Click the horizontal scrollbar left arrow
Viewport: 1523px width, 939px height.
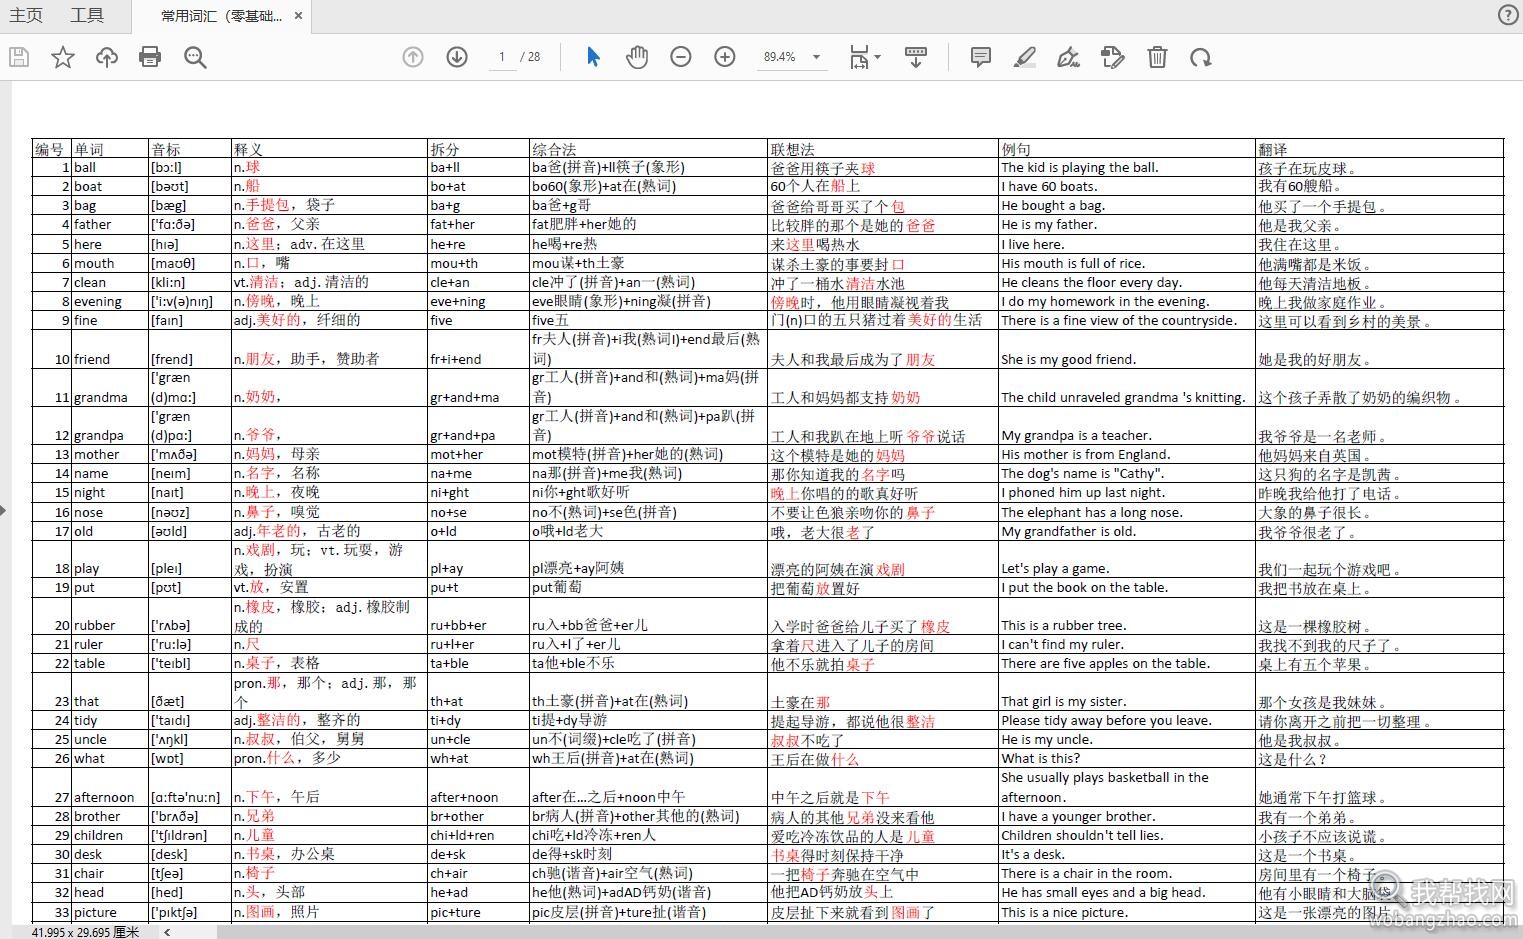[167, 932]
